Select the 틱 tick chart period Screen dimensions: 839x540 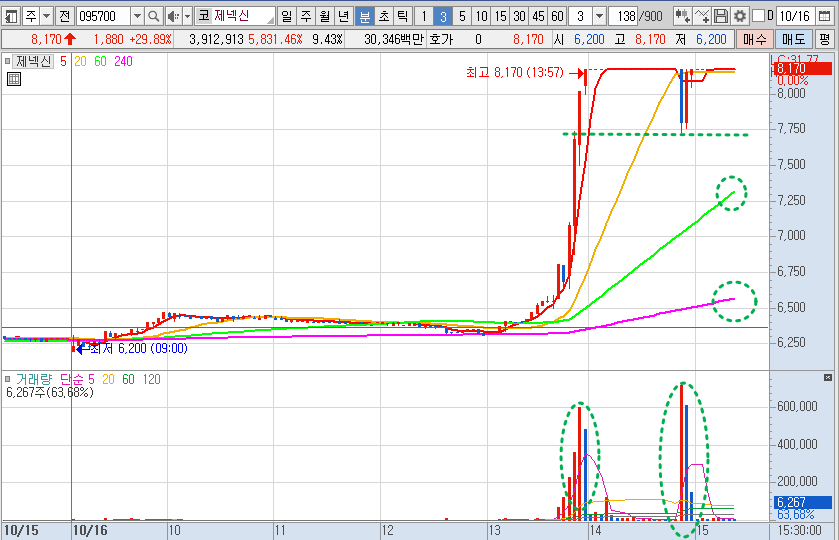pos(402,16)
